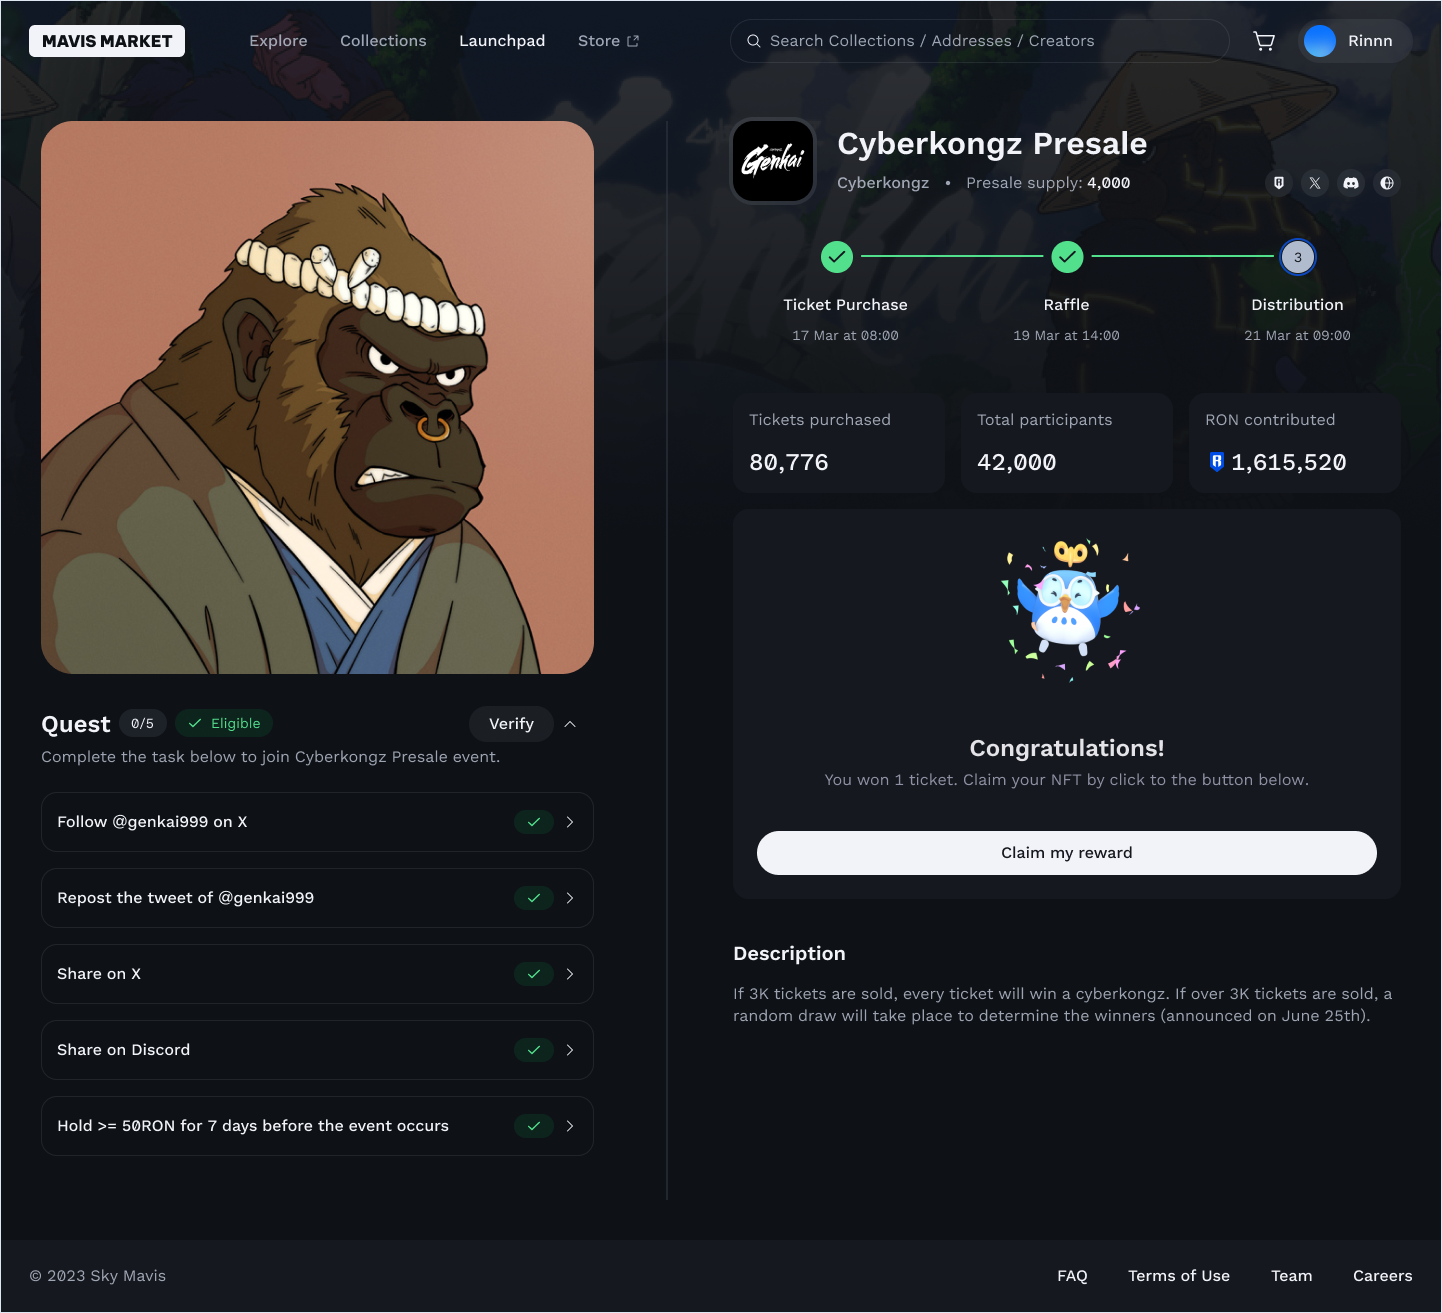Click the Genkai collection logo
The height and width of the screenshot is (1313, 1442).
(x=774, y=161)
